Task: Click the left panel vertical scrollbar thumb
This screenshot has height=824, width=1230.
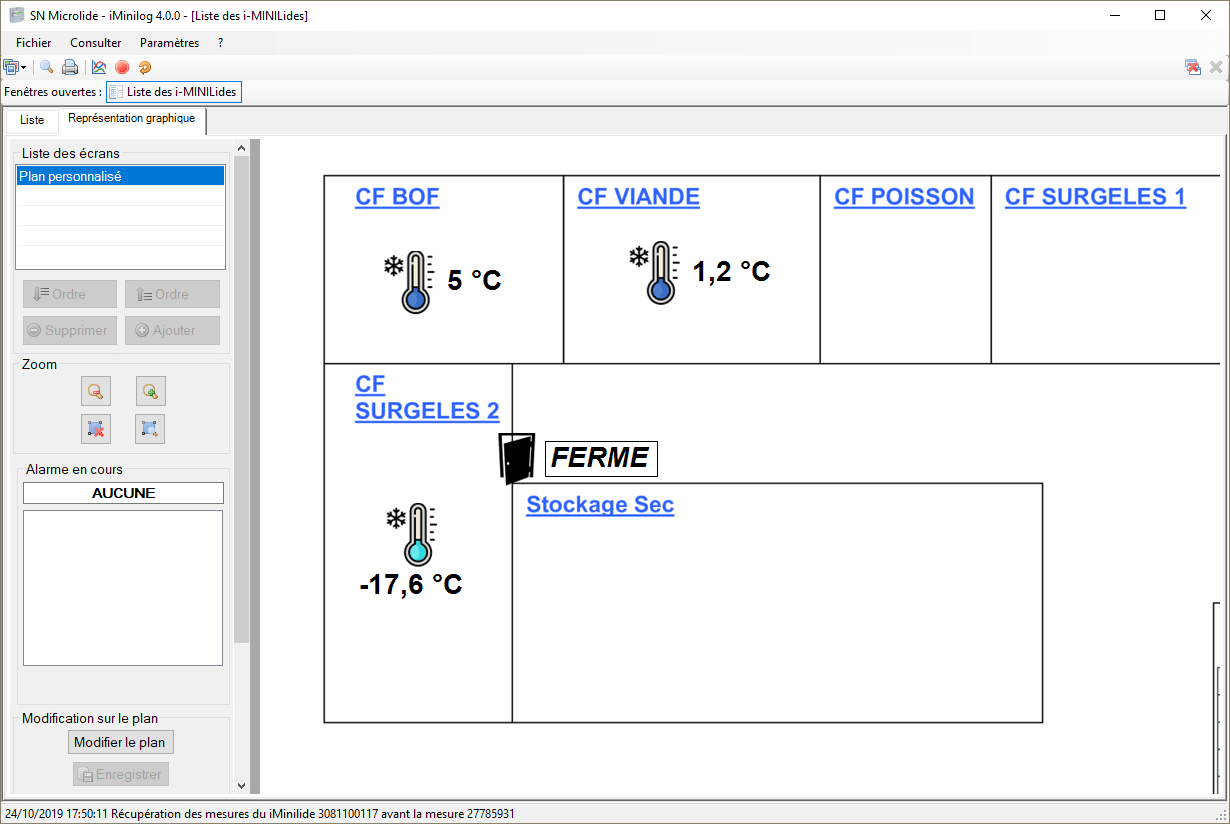Action: tap(241, 397)
